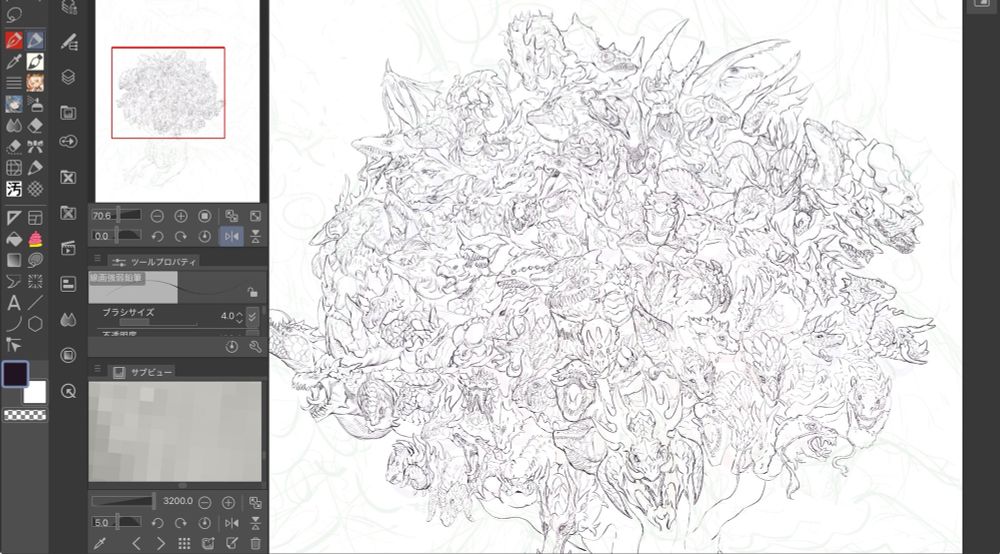The image size is (1000, 554).
Task: Select the Text tool letter A
Action: pos(13,303)
